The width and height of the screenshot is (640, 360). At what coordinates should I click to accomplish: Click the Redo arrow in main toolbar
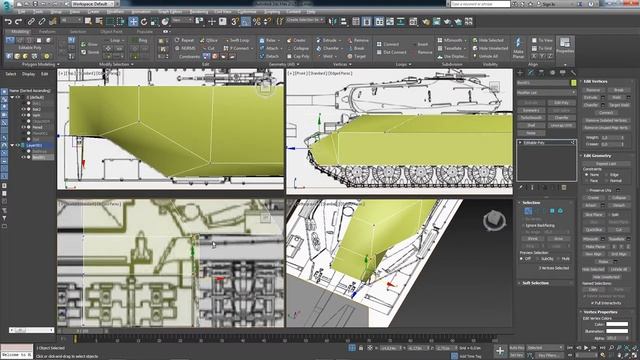click(x=18, y=21)
